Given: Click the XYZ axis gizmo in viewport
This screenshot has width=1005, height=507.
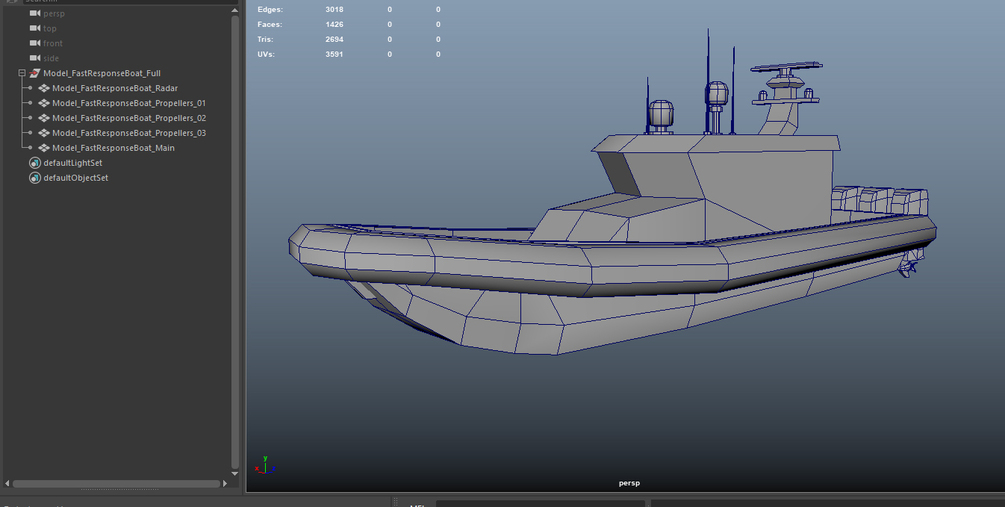Looking at the screenshot, I should (x=265, y=465).
